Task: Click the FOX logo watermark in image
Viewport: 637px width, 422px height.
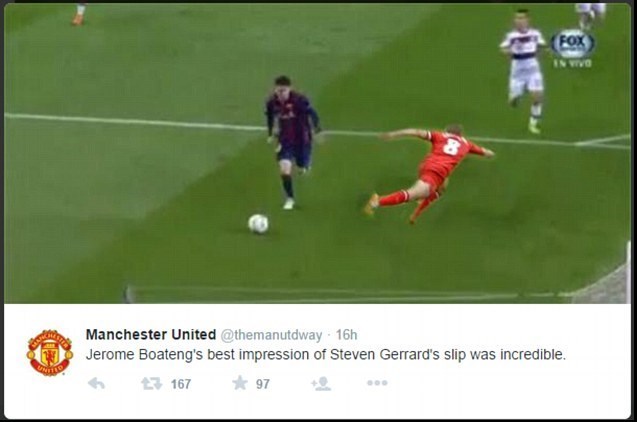Action: coord(572,43)
